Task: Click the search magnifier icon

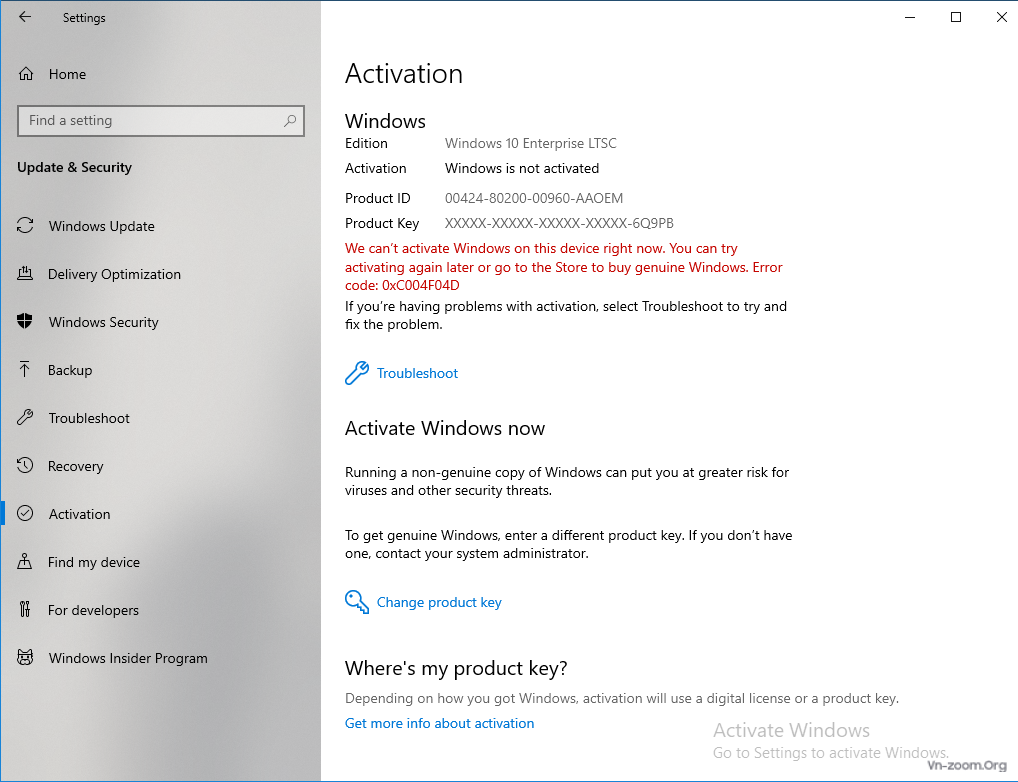Action: point(290,121)
